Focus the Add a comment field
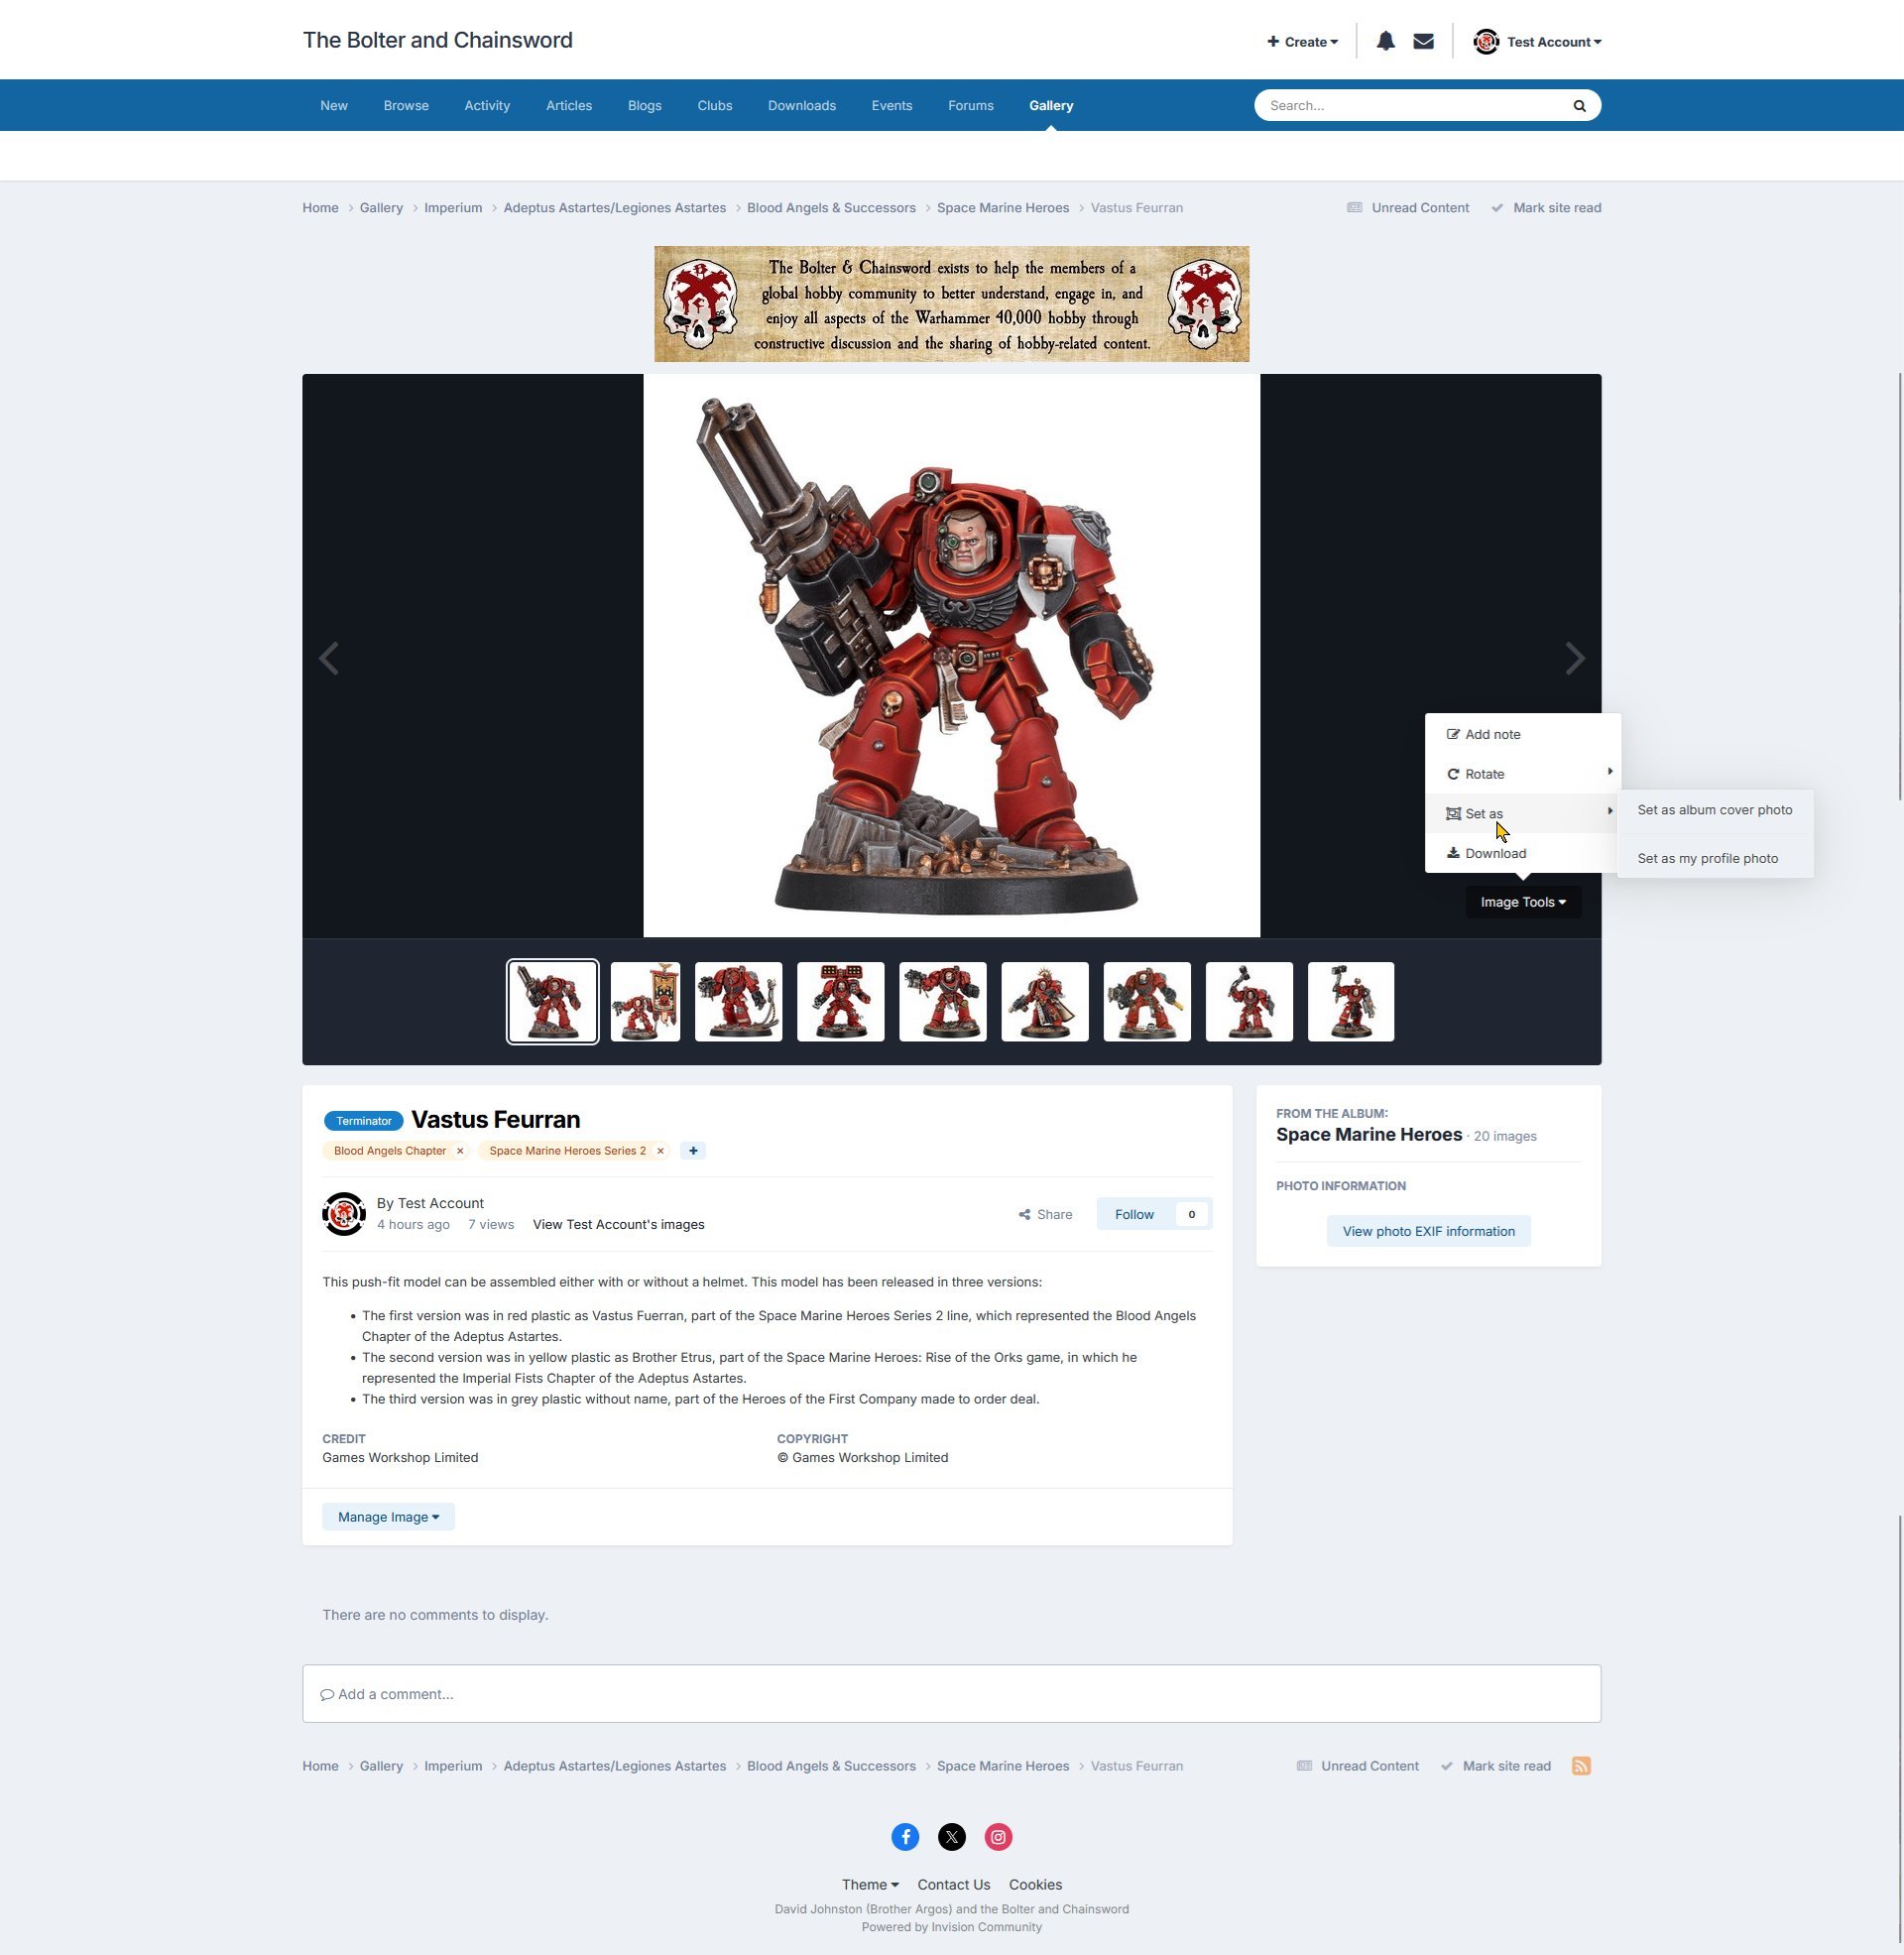Viewport: 1904px width, 1955px height. [x=951, y=1694]
